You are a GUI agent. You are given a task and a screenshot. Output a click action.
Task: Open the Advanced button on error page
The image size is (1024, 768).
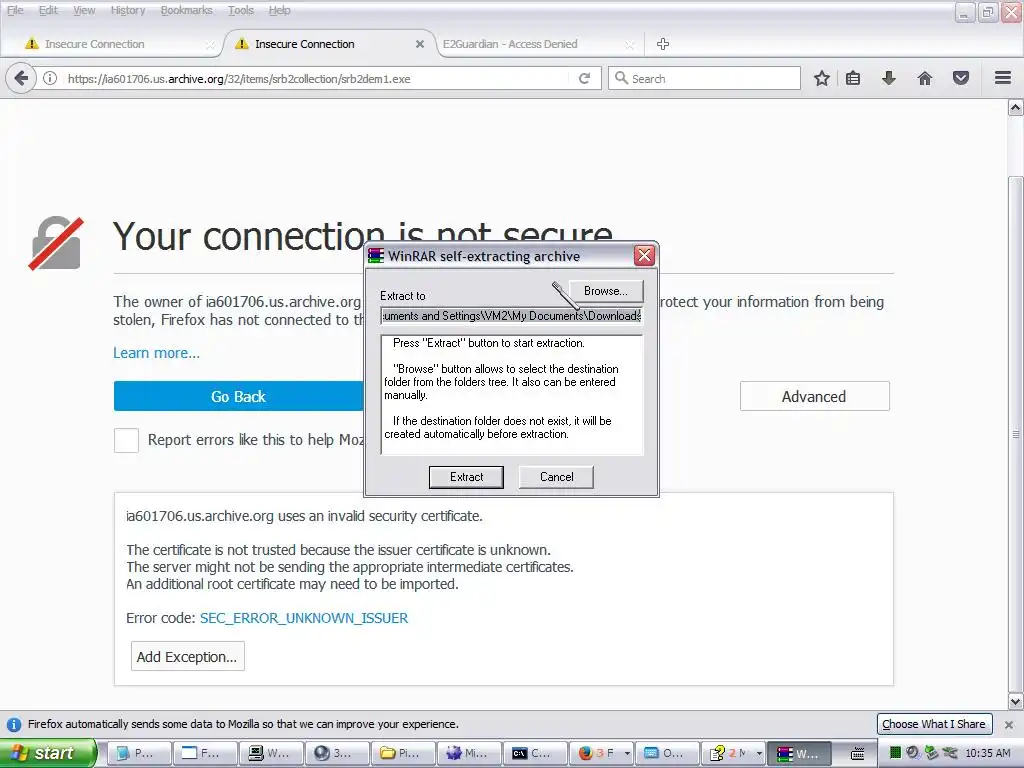click(x=814, y=396)
